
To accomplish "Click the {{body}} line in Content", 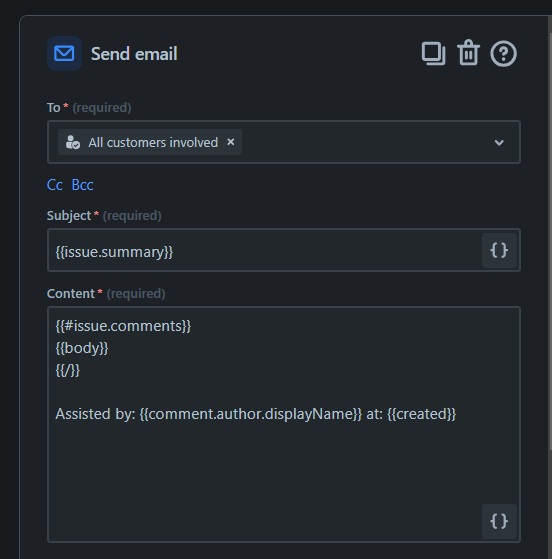I will tap(82, 348).
